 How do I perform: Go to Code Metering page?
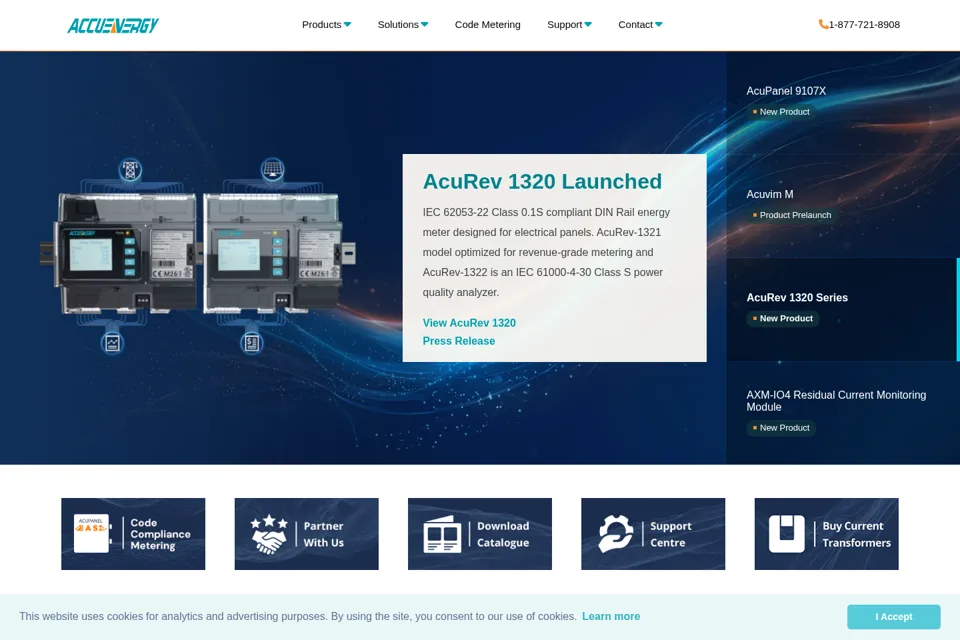(x=487, y=24)
